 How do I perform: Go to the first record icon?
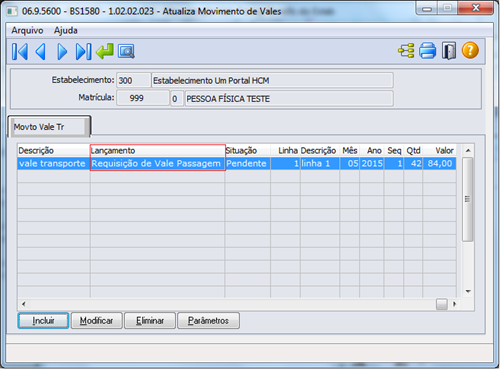pyautogui.click(x=20, y=52)
